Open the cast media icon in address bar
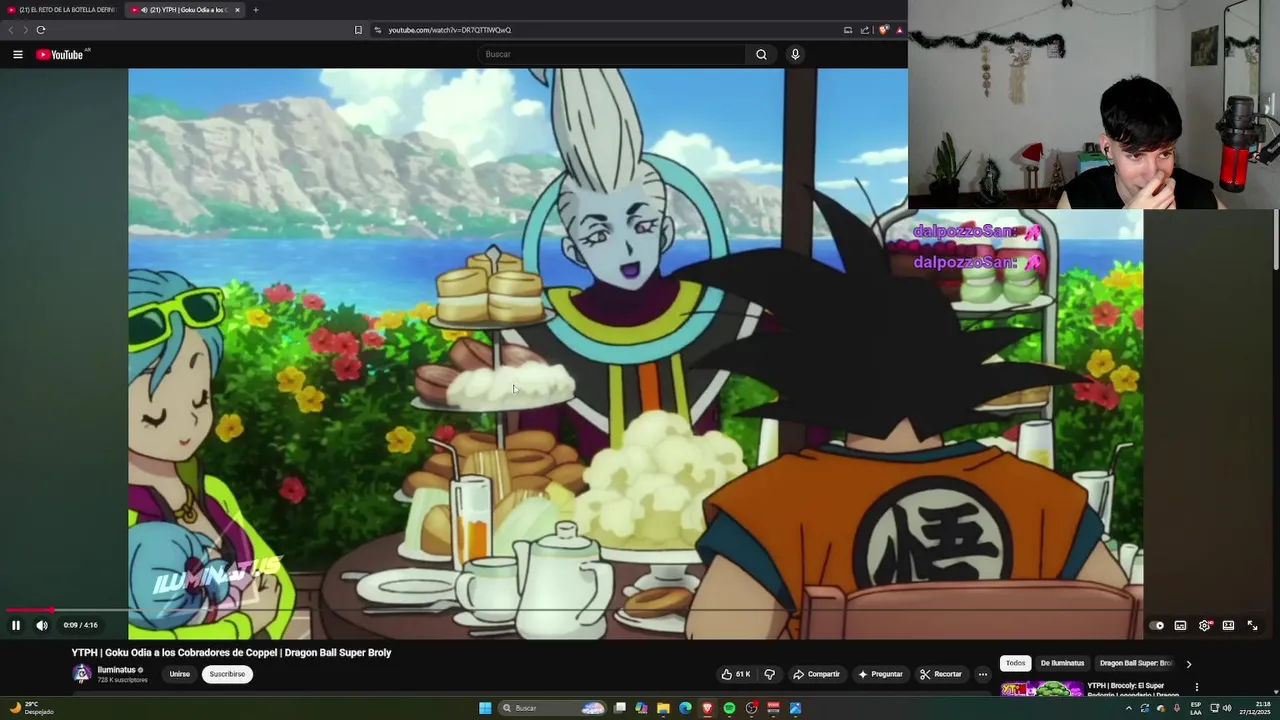Image resolution: width=1280 pixels, height=720 pixels. [847, 30]
